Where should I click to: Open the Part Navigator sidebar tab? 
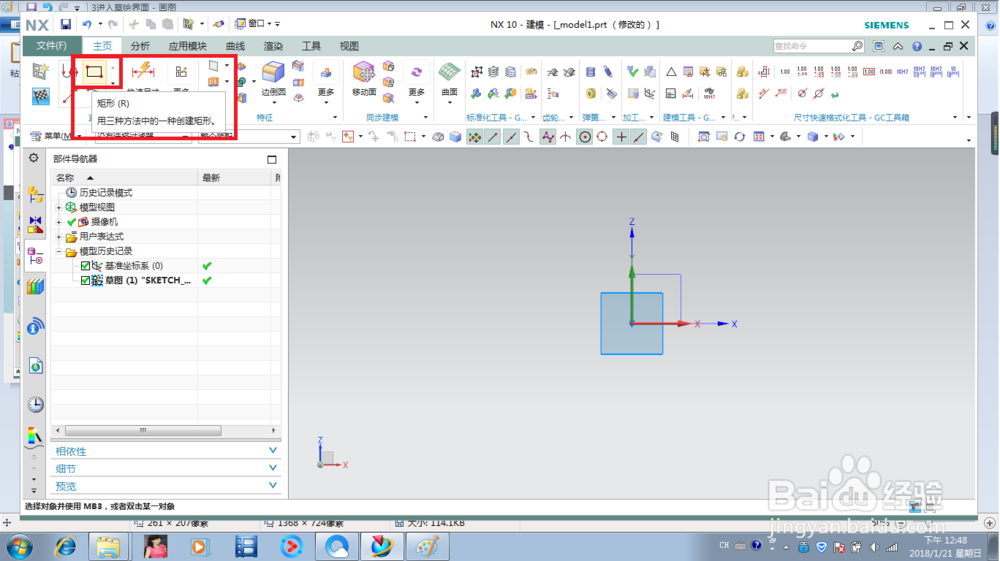pyautogui.click(x=36, y=256)
